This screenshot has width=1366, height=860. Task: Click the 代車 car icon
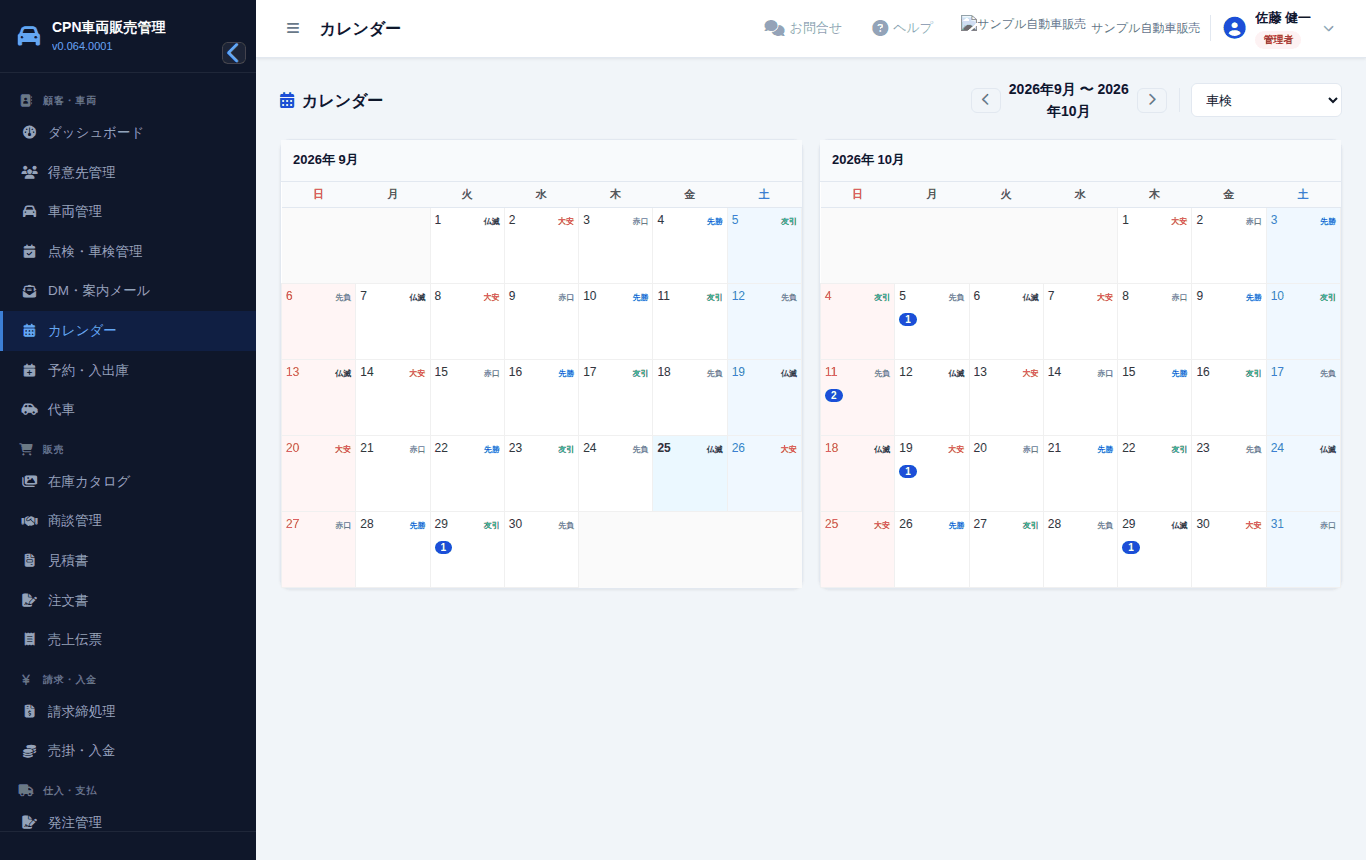(29, 409)
